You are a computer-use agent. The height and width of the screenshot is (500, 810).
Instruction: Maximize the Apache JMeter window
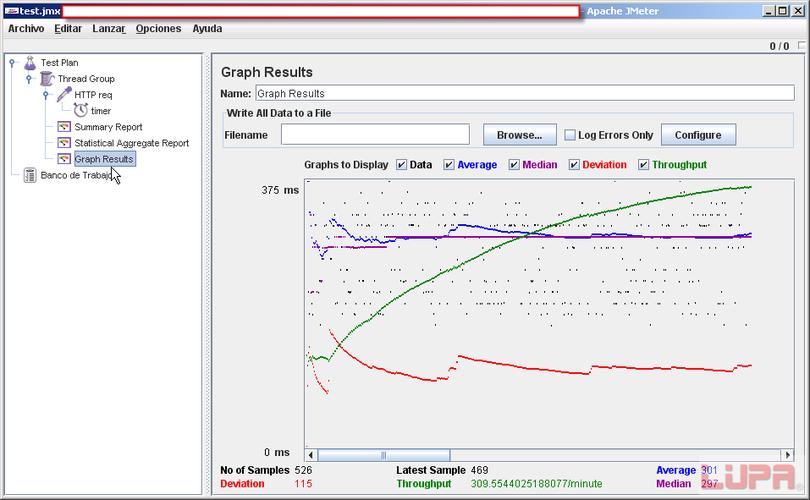coord(783,11)
